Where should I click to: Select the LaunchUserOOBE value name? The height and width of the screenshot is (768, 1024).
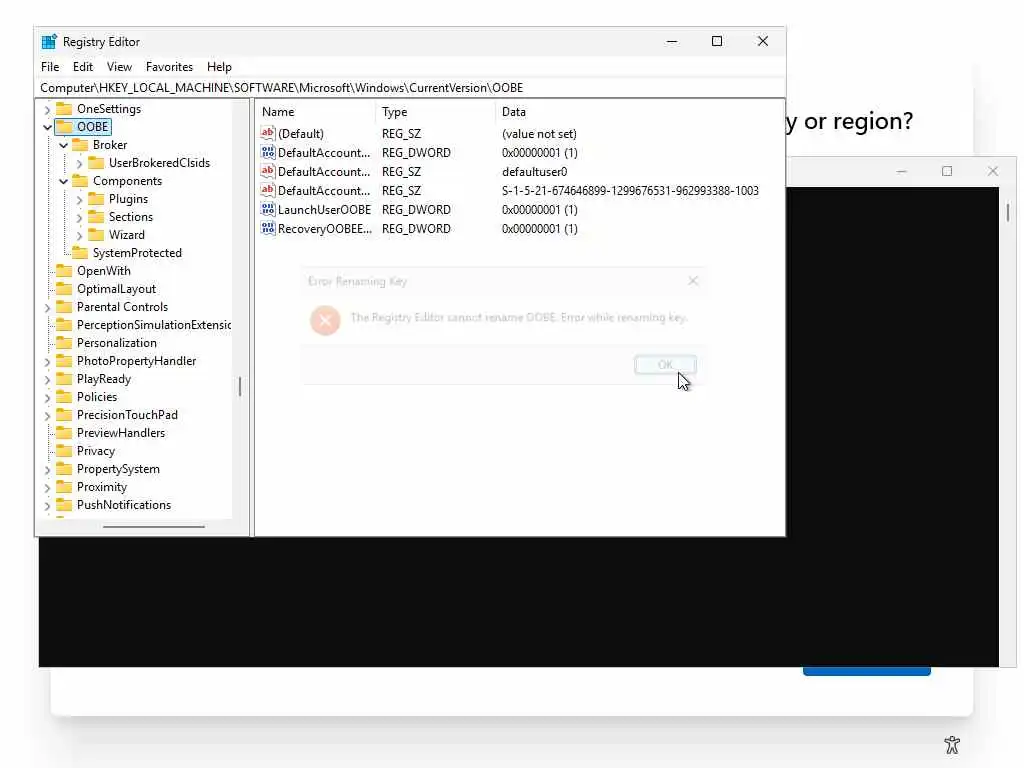(325, 210)
